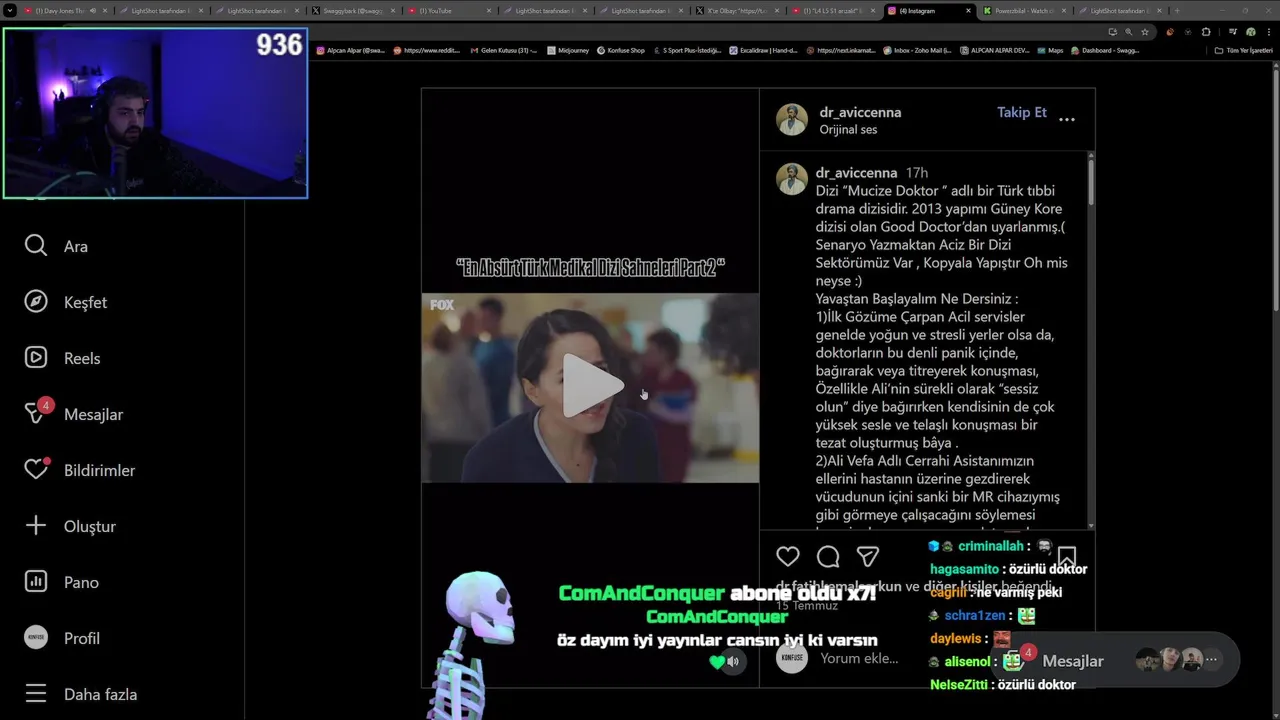Open Maps bookmark
This screenshot has width=1280, height=720.
(1050, 50)
